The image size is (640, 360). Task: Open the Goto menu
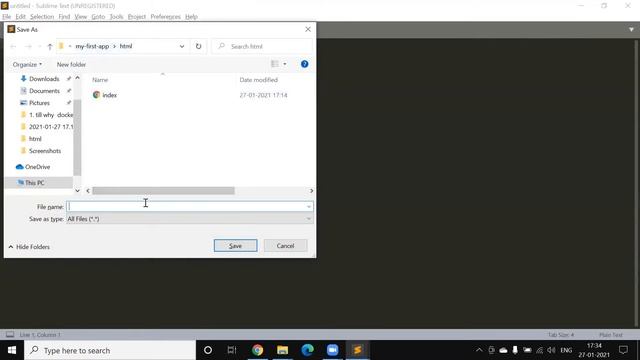coord(98,17)
